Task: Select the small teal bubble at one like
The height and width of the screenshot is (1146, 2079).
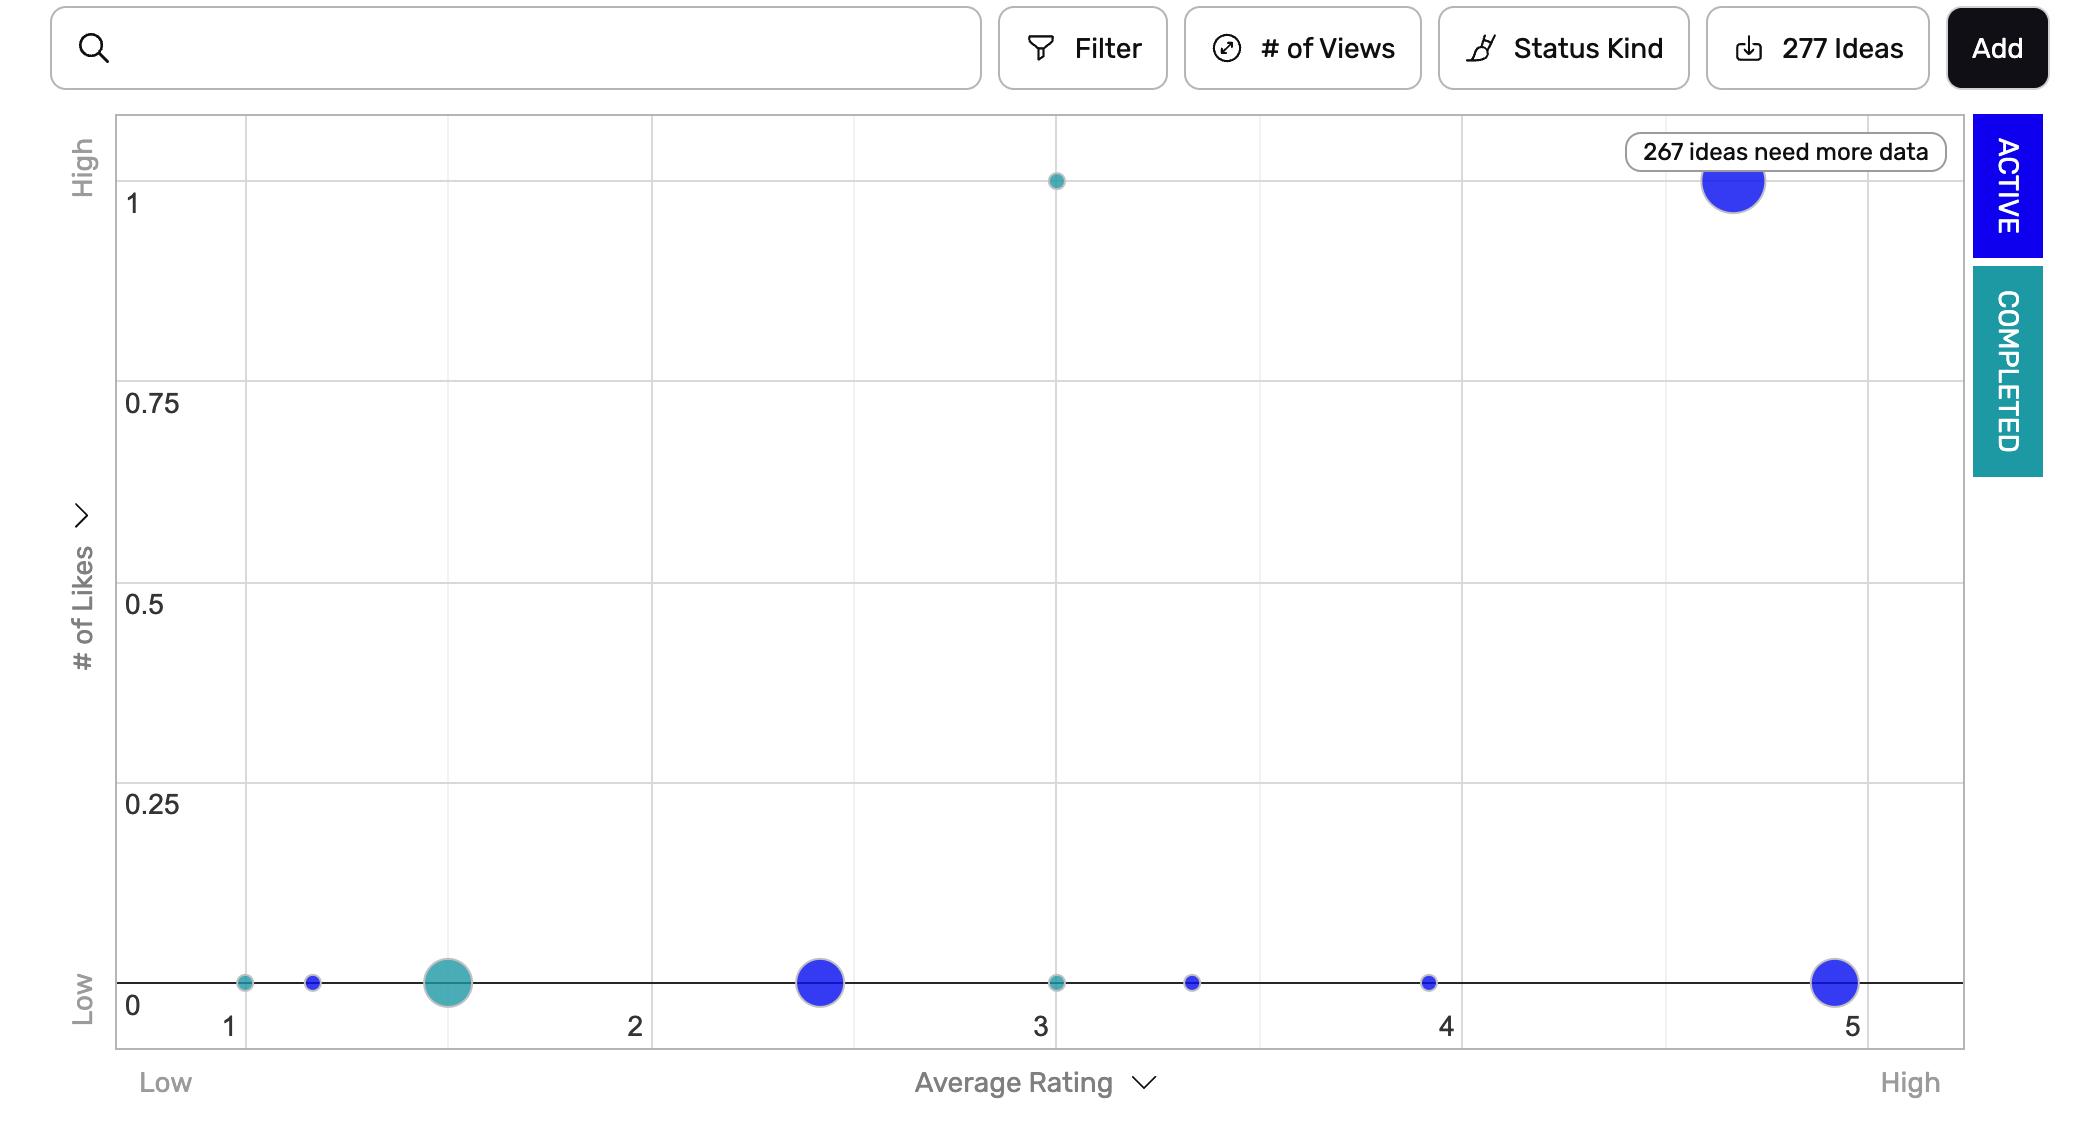Action: [1056, 181]
